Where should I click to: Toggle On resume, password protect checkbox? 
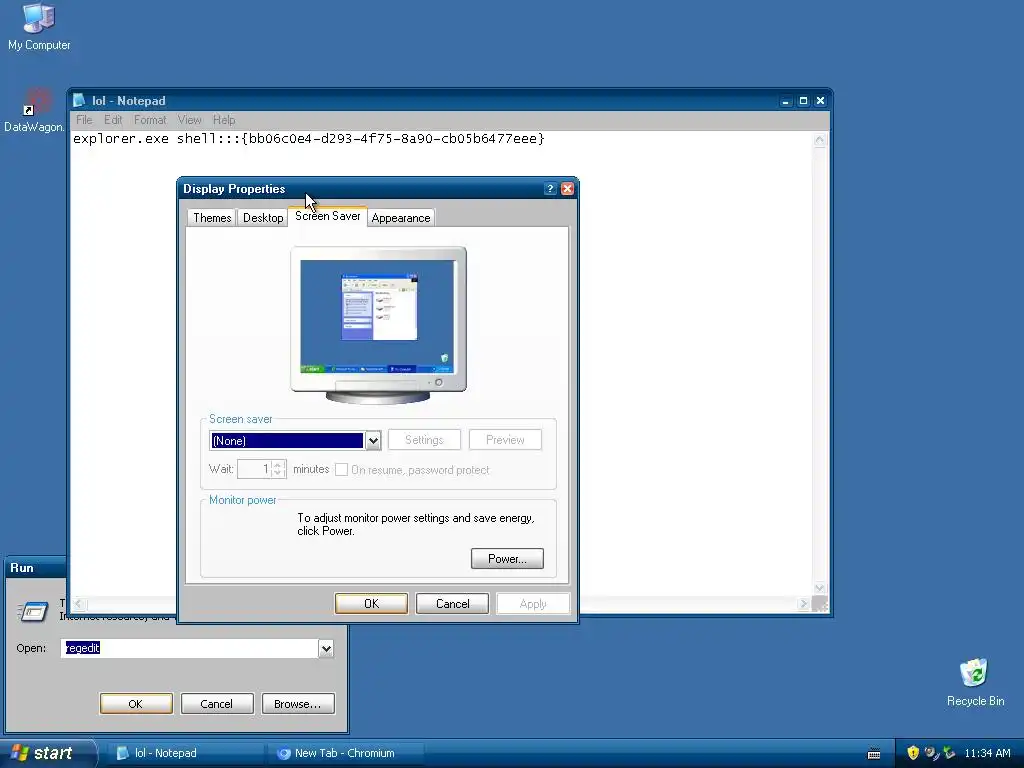(341, 470)
